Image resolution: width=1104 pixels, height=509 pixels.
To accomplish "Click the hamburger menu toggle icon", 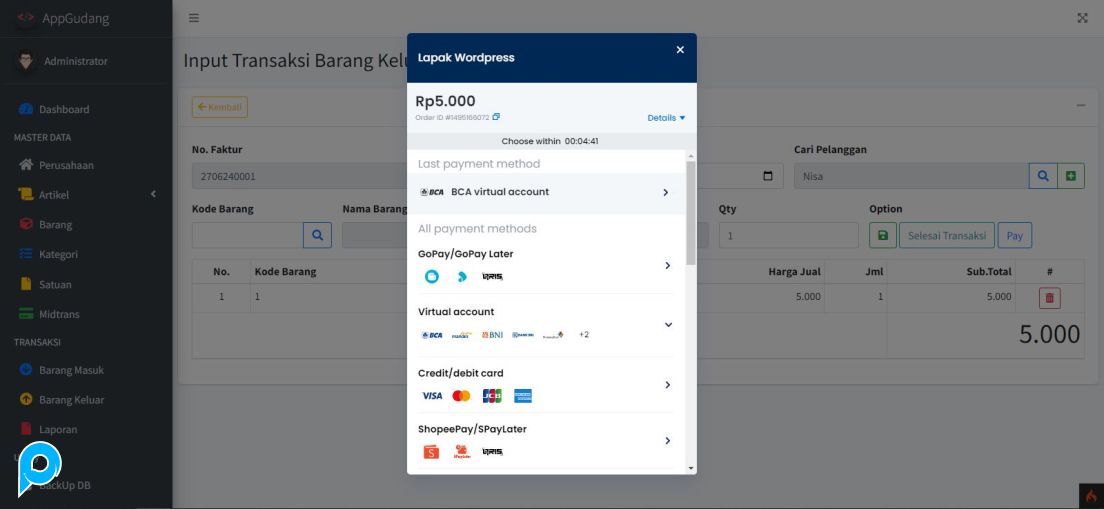I will point(194,18).
